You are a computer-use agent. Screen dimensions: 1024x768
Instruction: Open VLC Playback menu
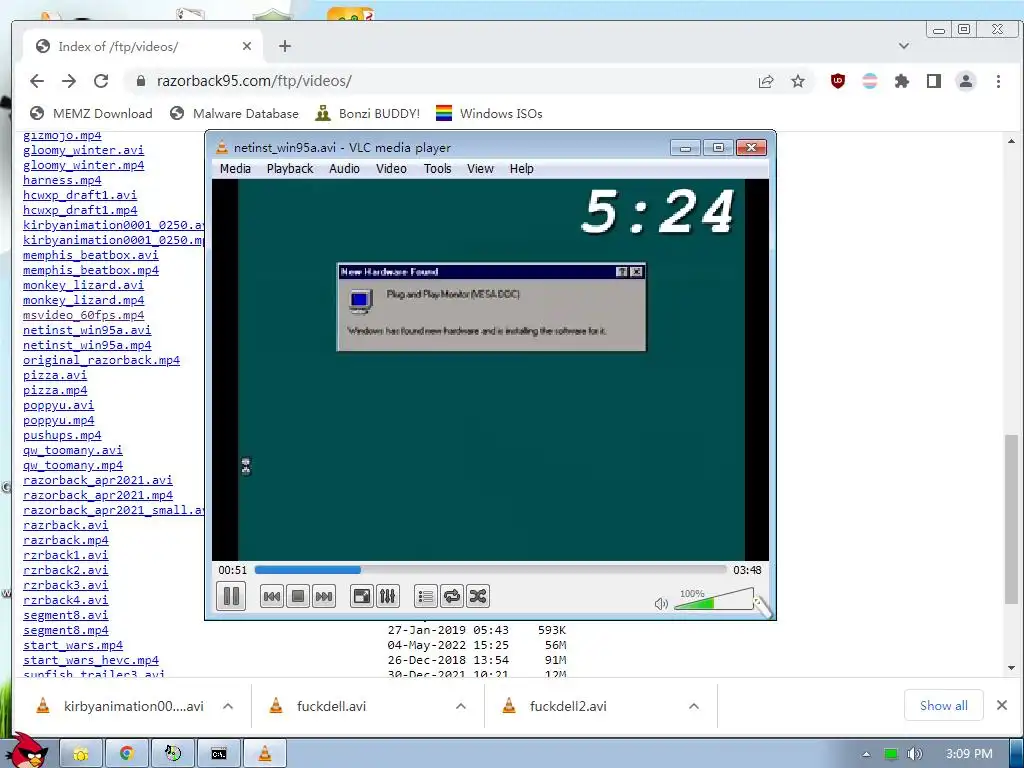pos(290,168)
